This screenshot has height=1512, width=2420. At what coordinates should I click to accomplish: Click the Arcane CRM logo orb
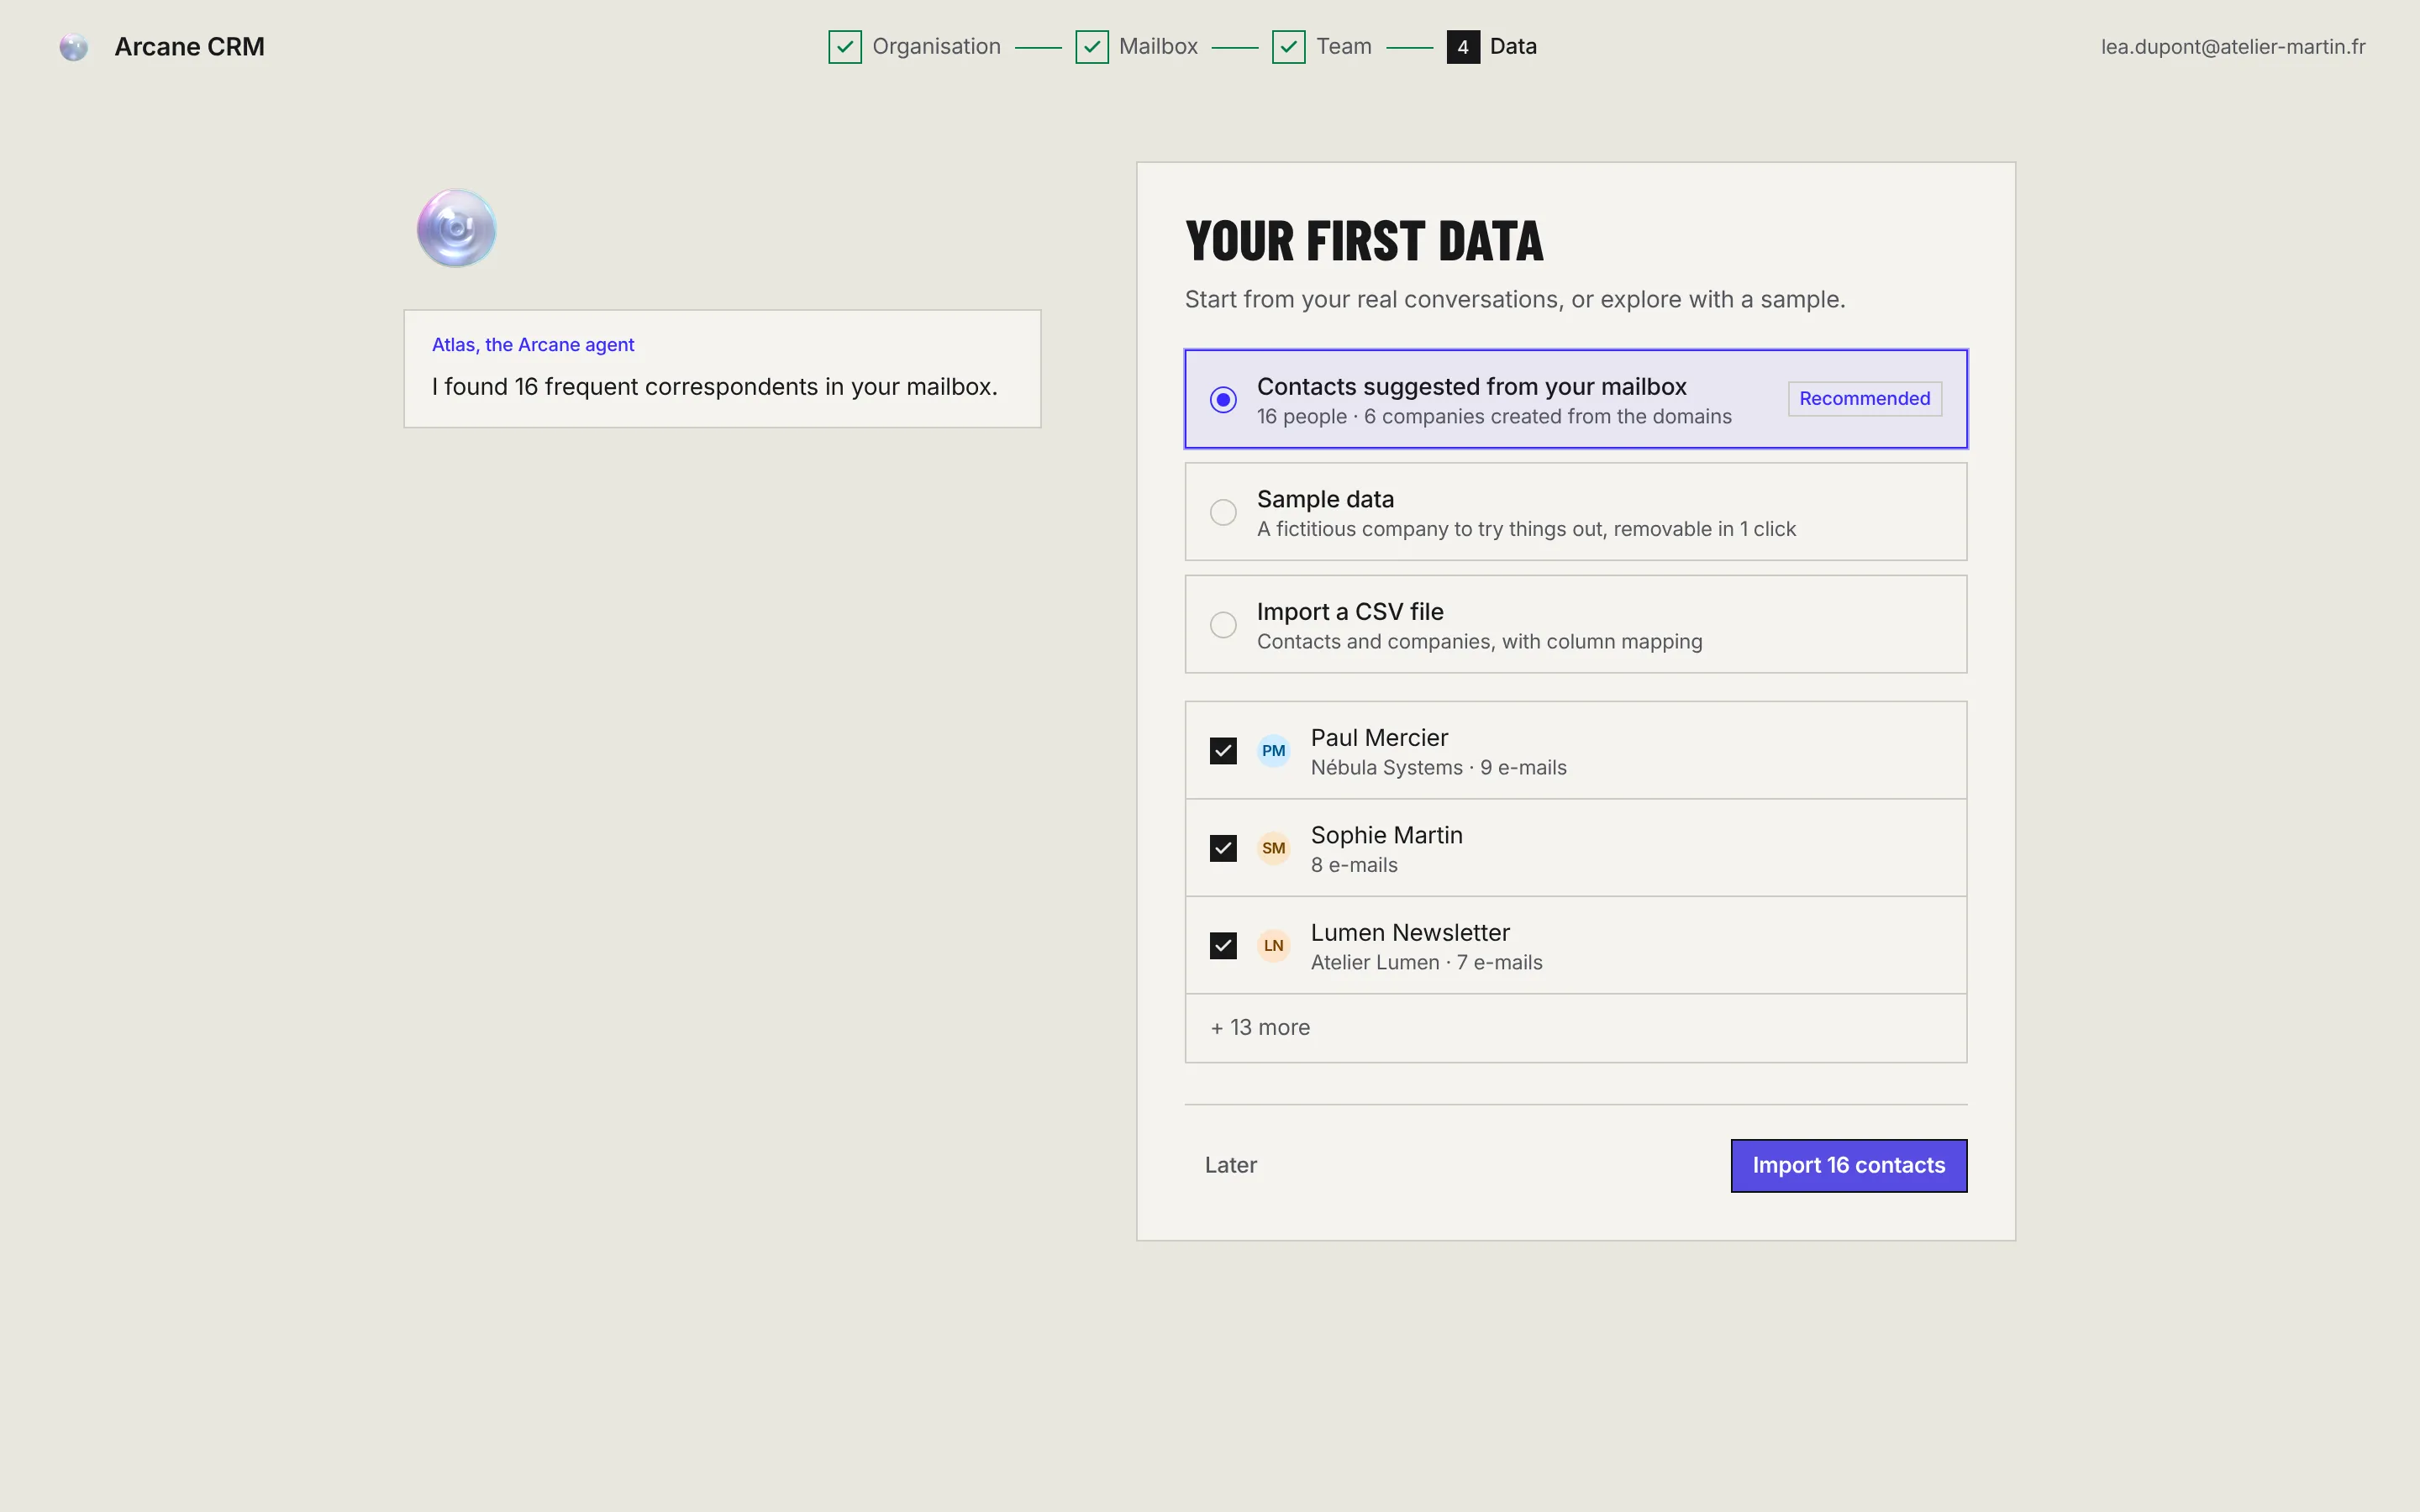[73, 46]
